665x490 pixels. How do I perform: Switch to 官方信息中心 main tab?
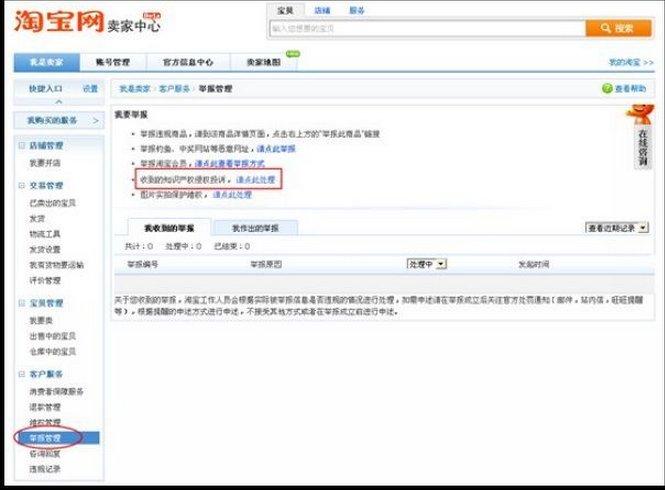(x=188, y=62)
